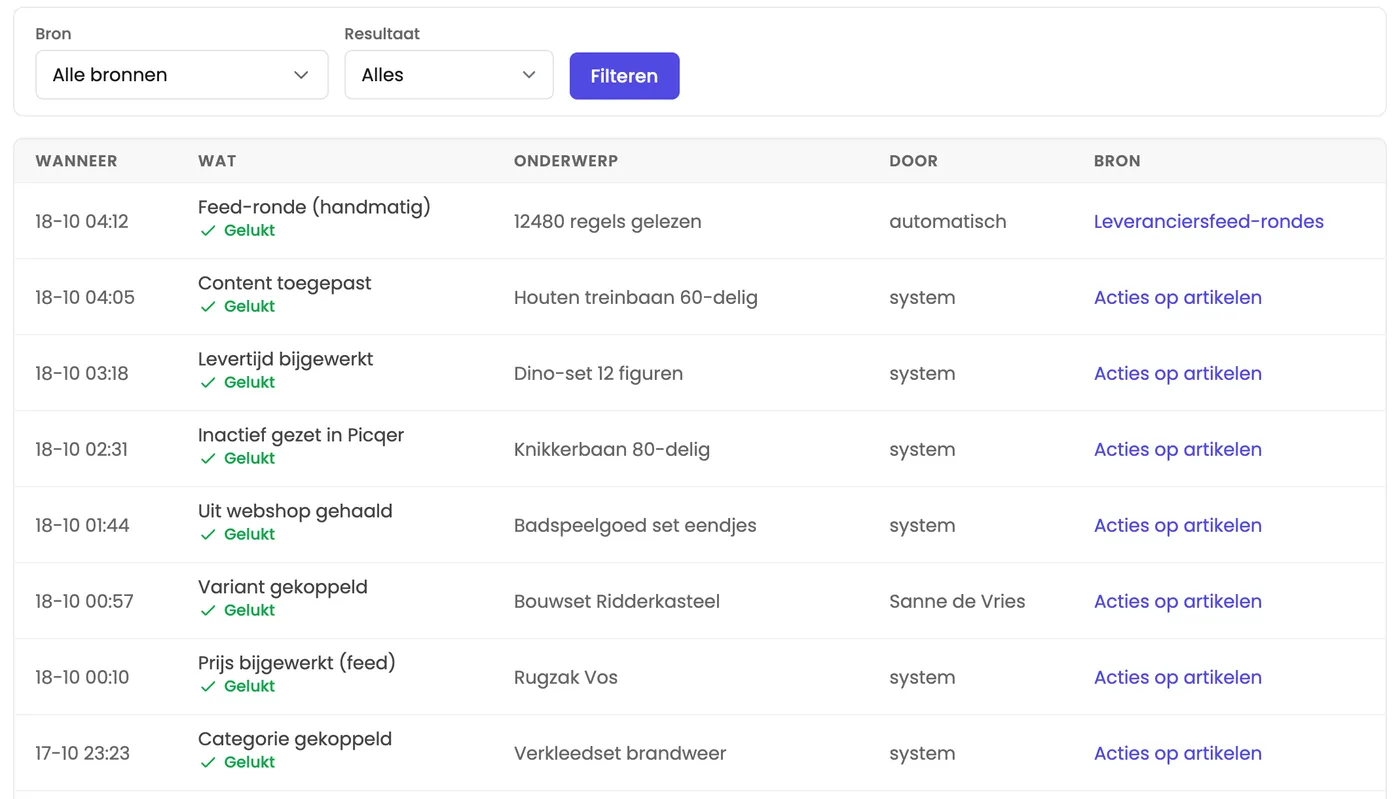Open Acties op artikelen link for Houten treinbaan
Viewport: 1400px width, 799px height.
tap(1177, 297)
